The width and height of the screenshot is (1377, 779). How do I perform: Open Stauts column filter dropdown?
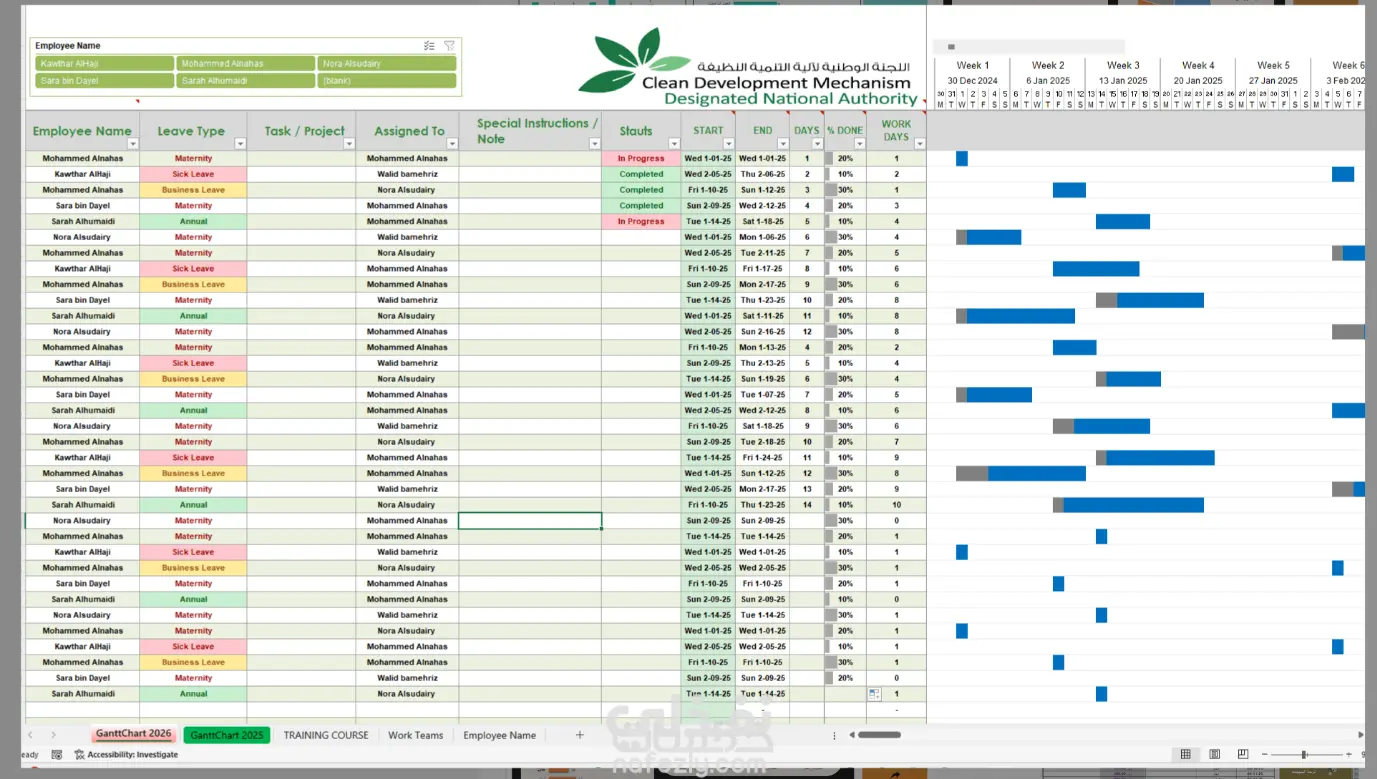pyautogui.click(x=674, y=144)
